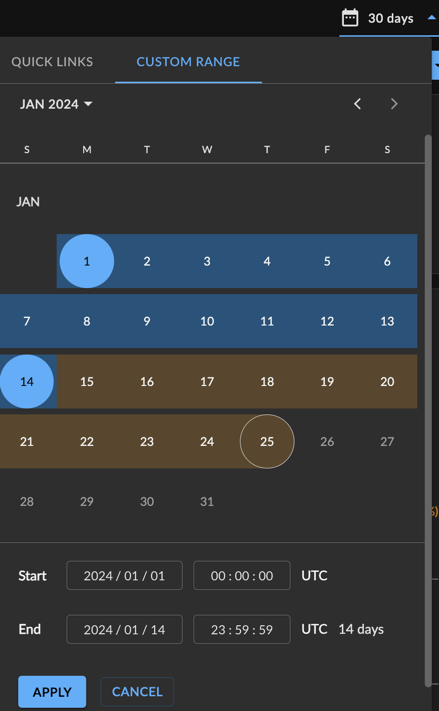Select the Custom Range tab
Screen dimensions: 439x711
pyautogui.click(x=188, y=62)
